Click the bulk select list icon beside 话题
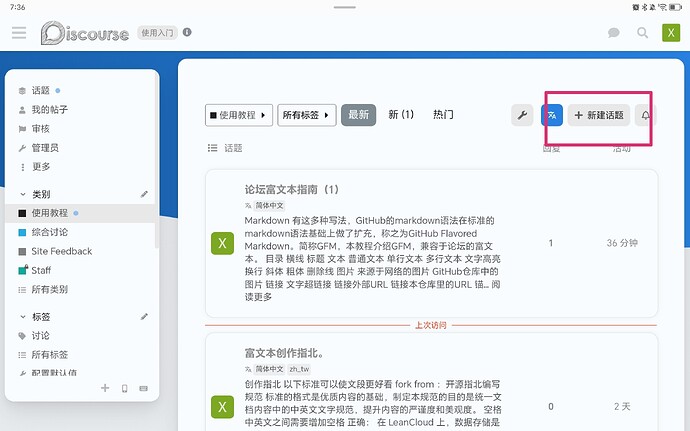This screenshot has width=690, height=431. point(213,148)
